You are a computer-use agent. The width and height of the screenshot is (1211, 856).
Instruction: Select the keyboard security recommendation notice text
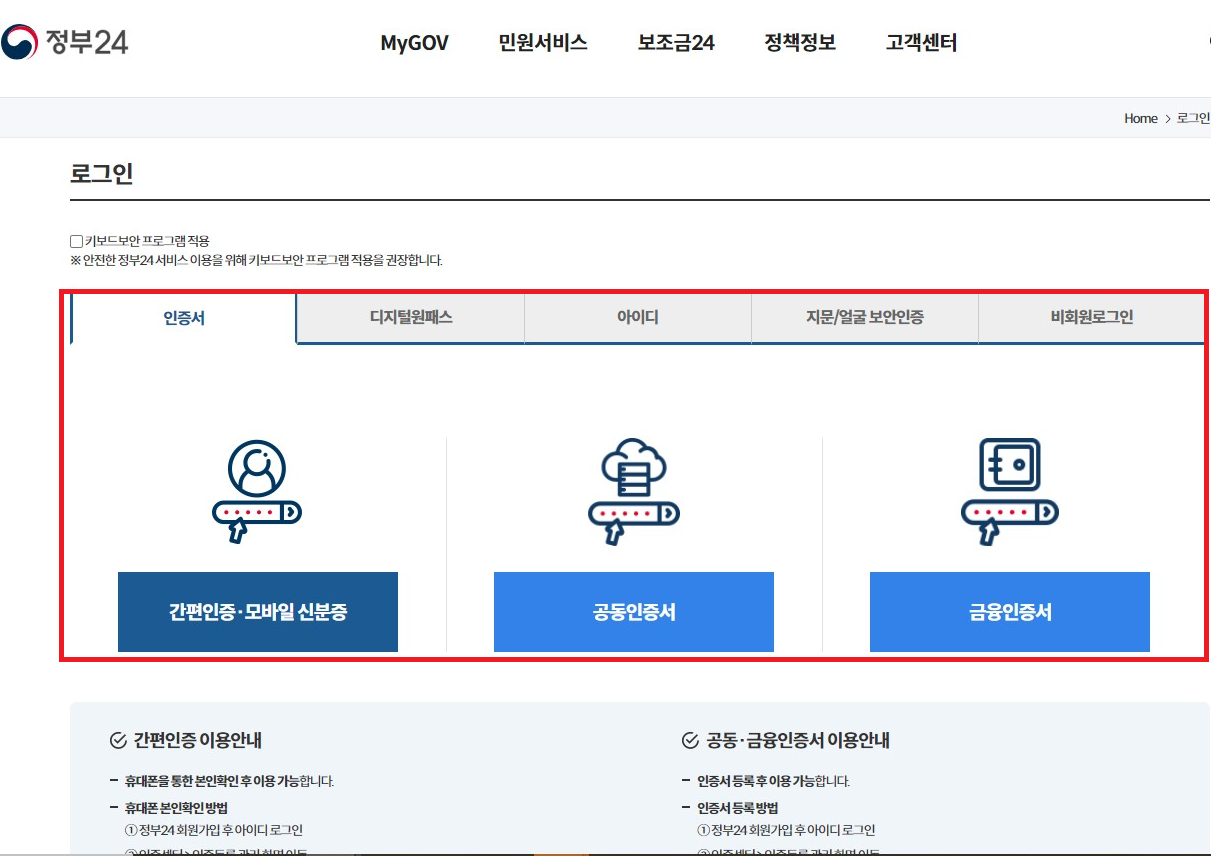pos(256,260)
